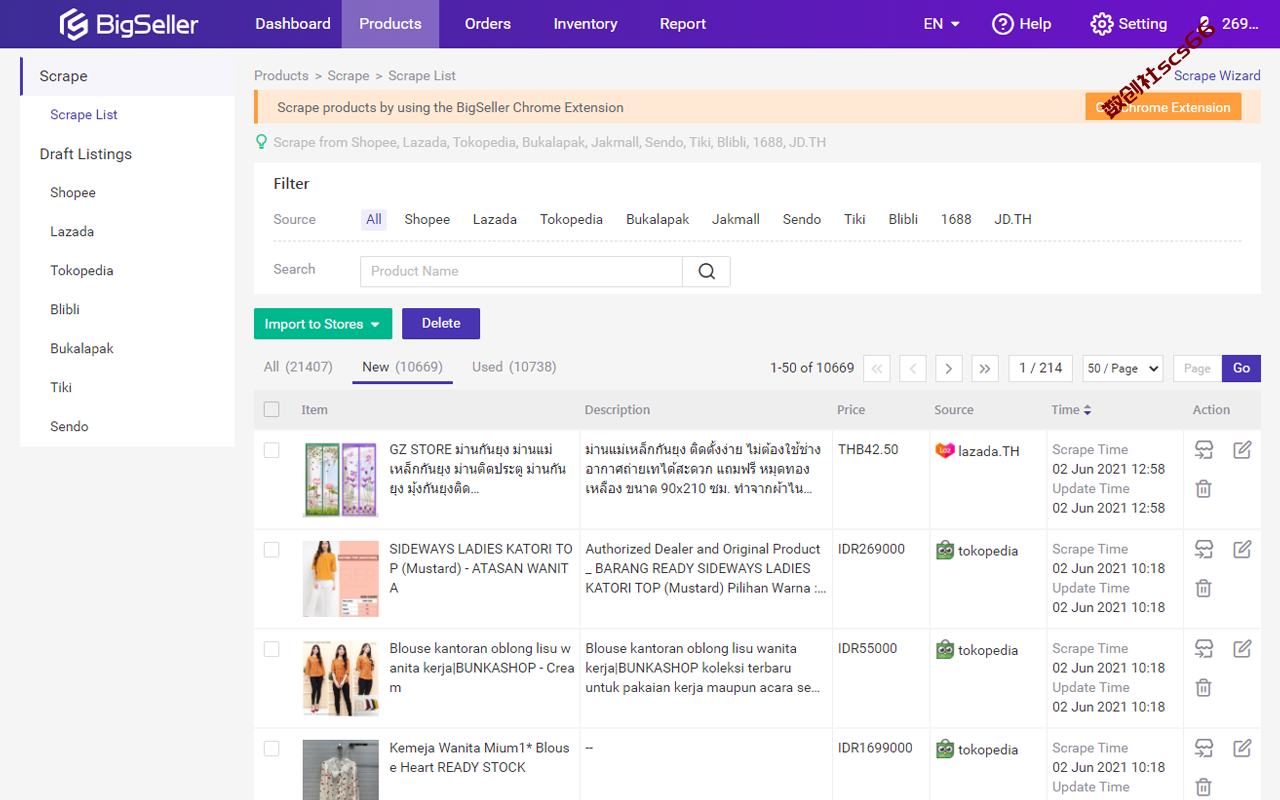Jump to last page arrow

click(985, 368)
